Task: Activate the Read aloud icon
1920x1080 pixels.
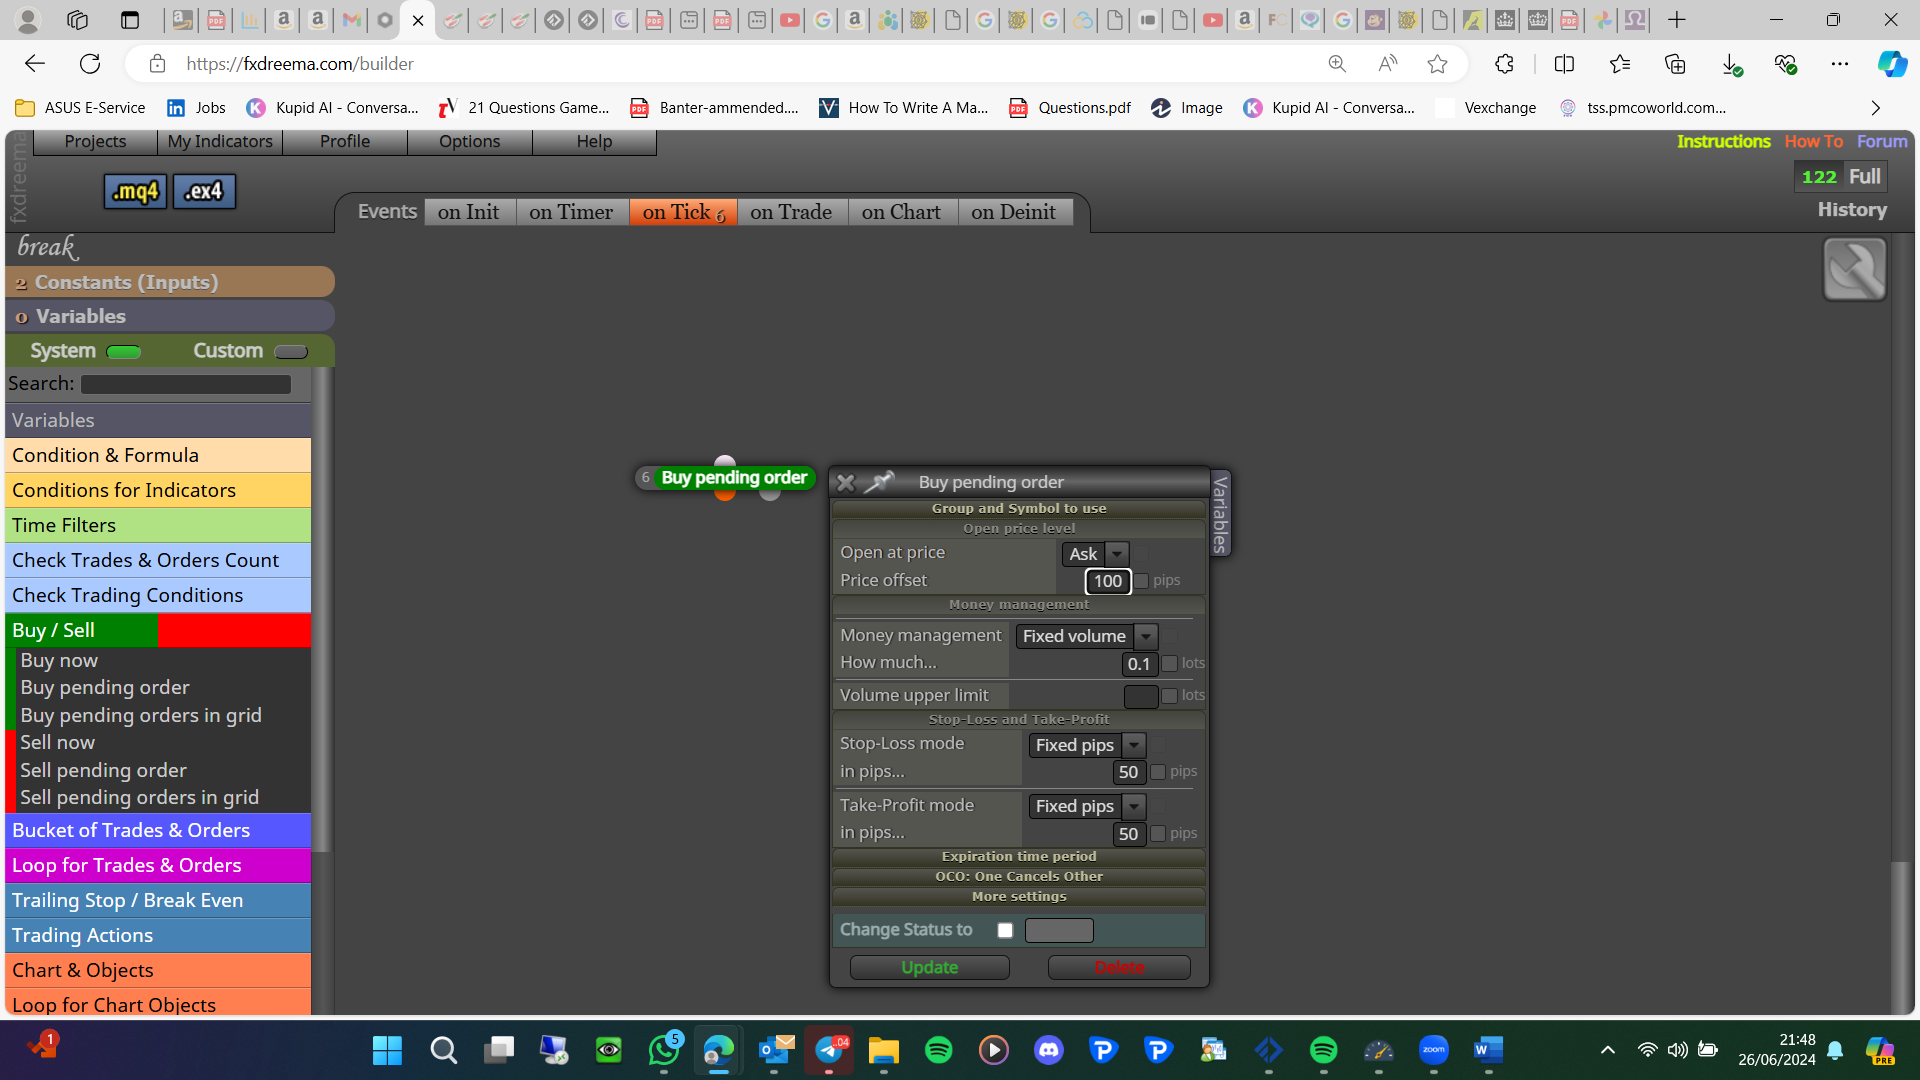Action: (1387, 64)
